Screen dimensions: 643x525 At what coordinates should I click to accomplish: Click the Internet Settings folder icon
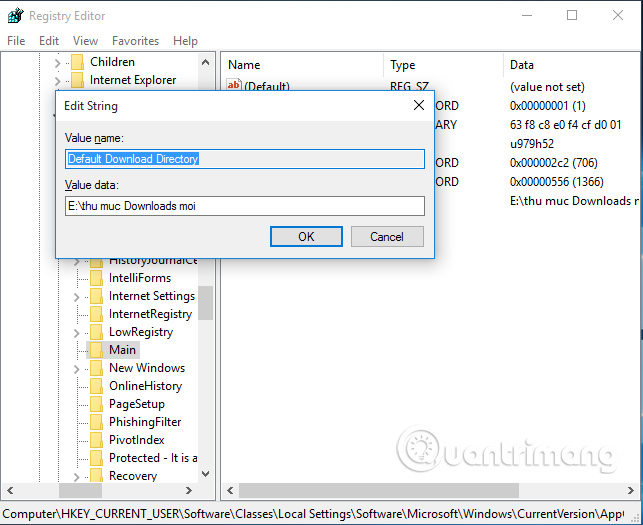96,296
